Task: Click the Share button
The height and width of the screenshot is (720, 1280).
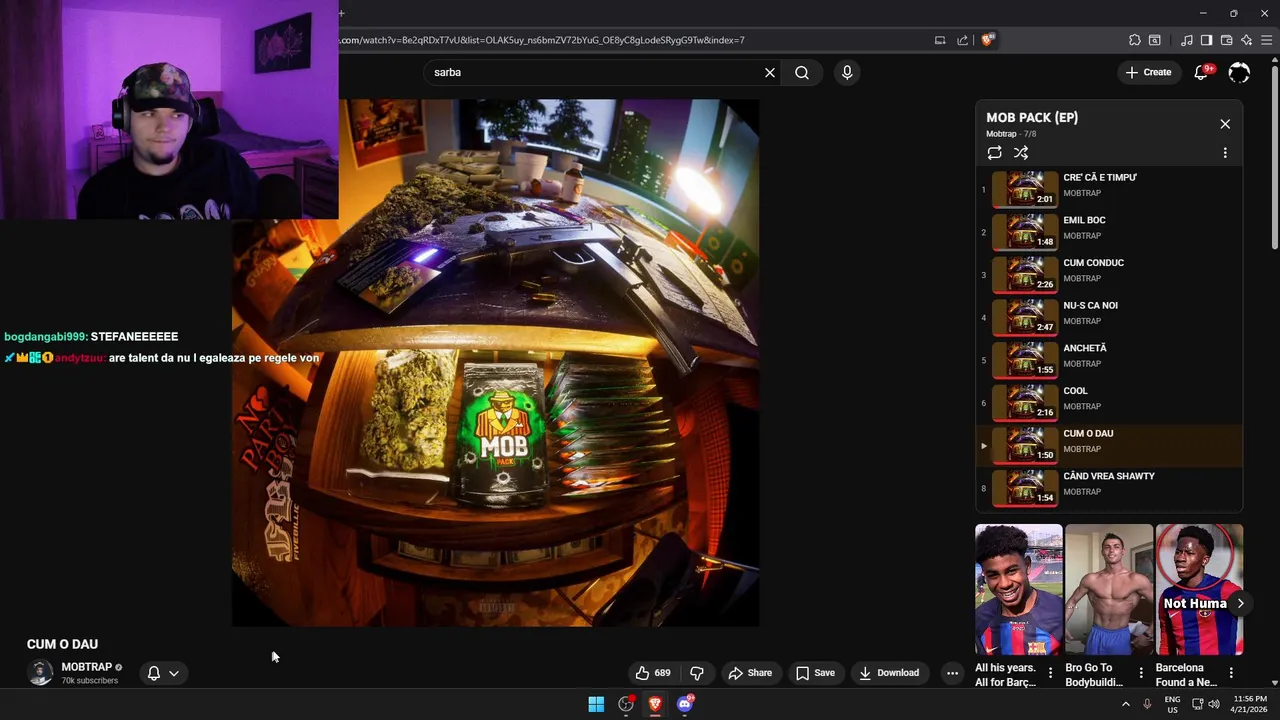Action: pyautogui.click(x=750, y=673)
